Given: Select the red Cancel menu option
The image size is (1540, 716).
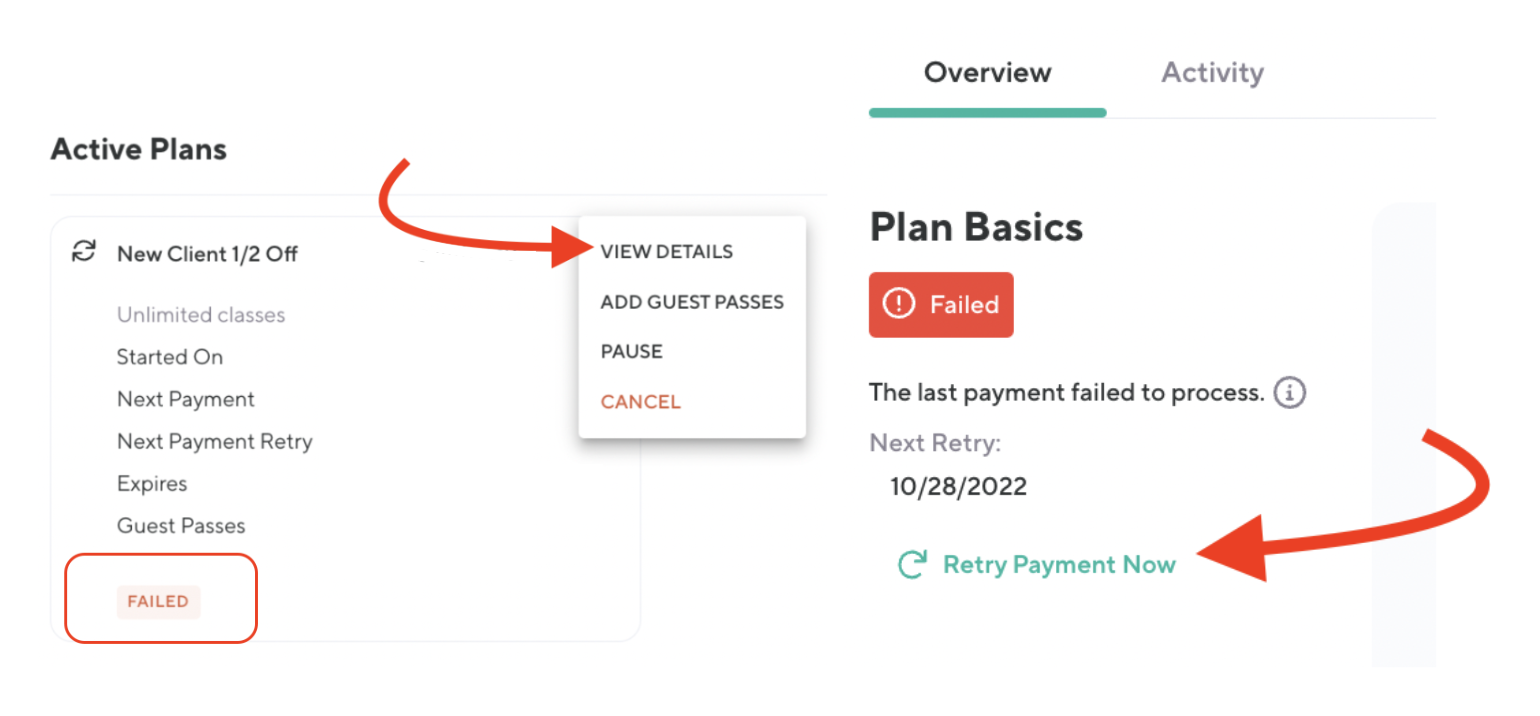Looking at the screenshot, I should (x=640, y=402).
